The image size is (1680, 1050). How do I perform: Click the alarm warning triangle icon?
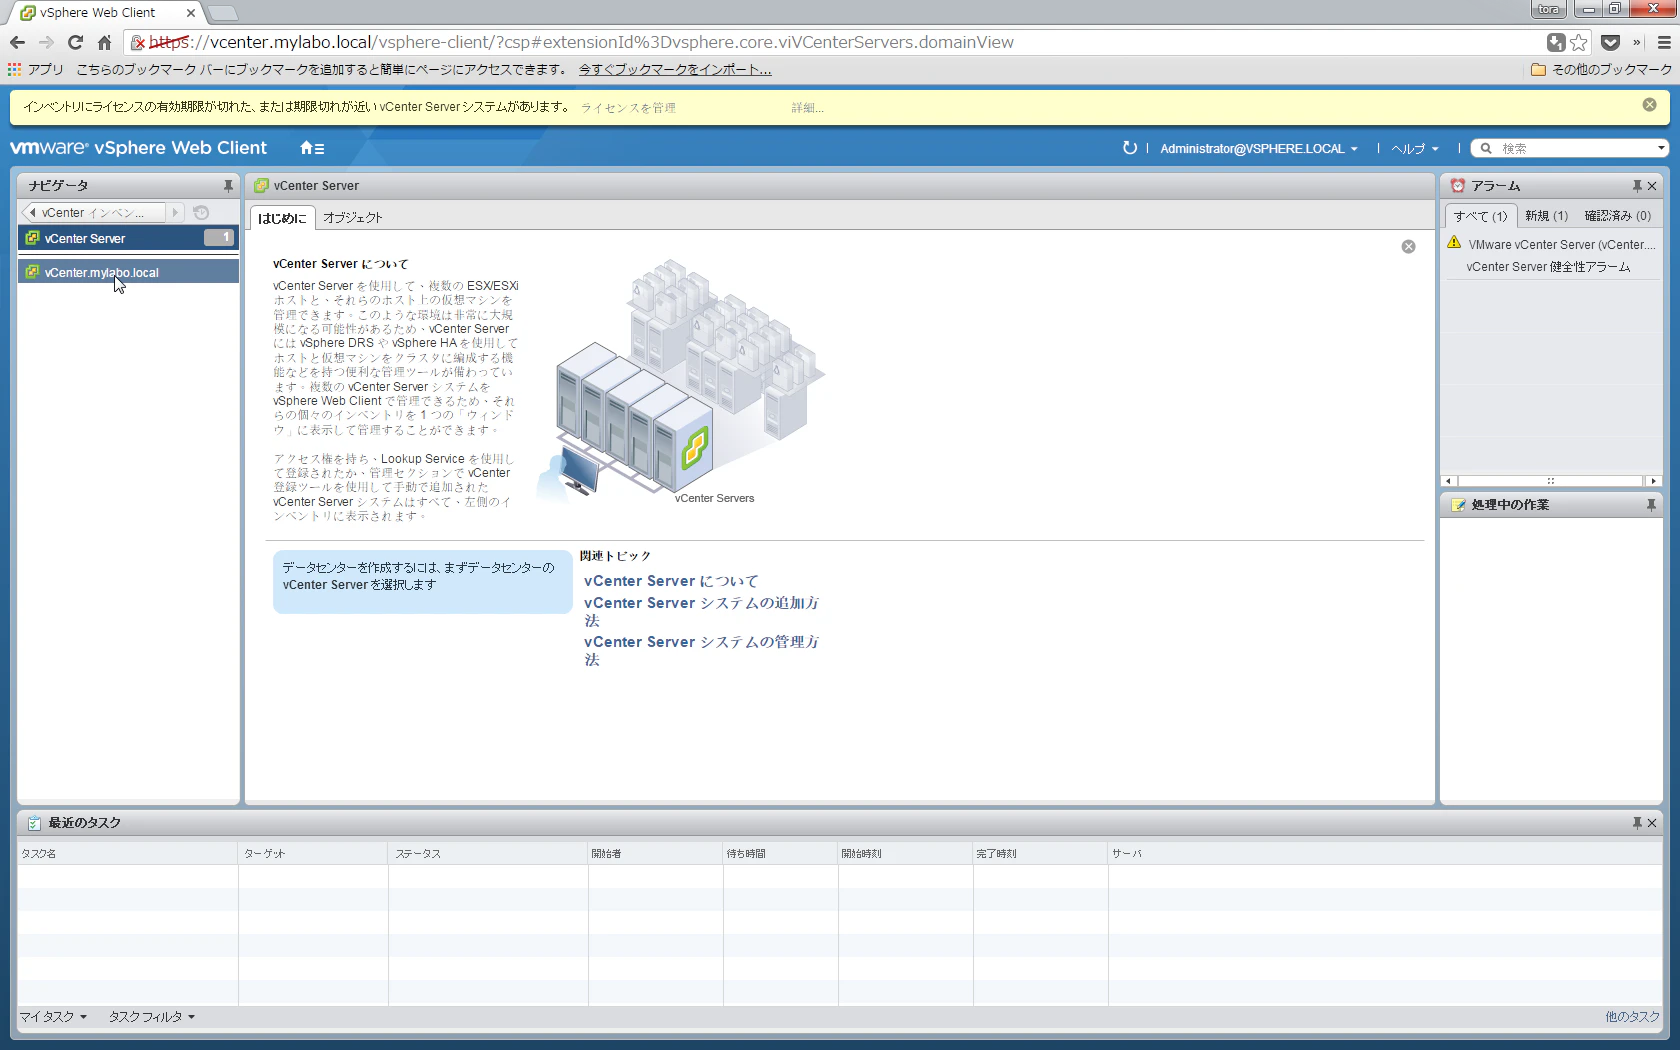(1454, 243)
